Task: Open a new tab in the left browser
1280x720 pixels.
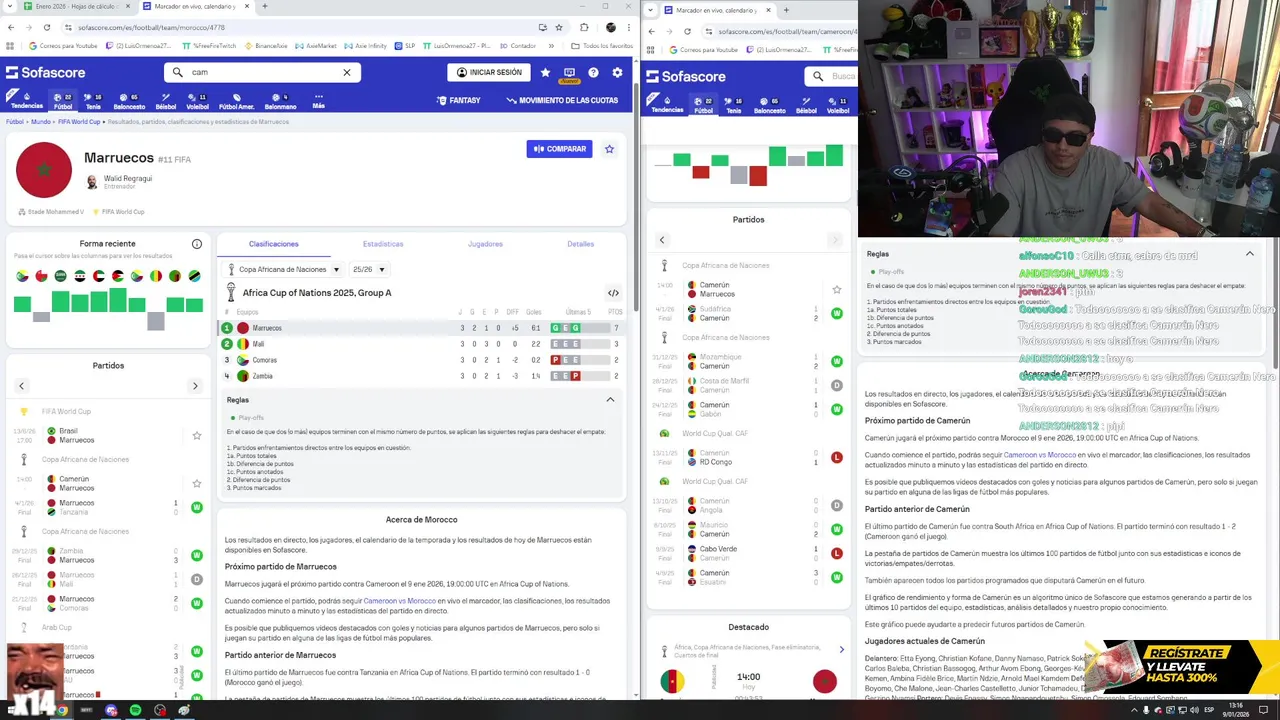Action: (264, 6)
